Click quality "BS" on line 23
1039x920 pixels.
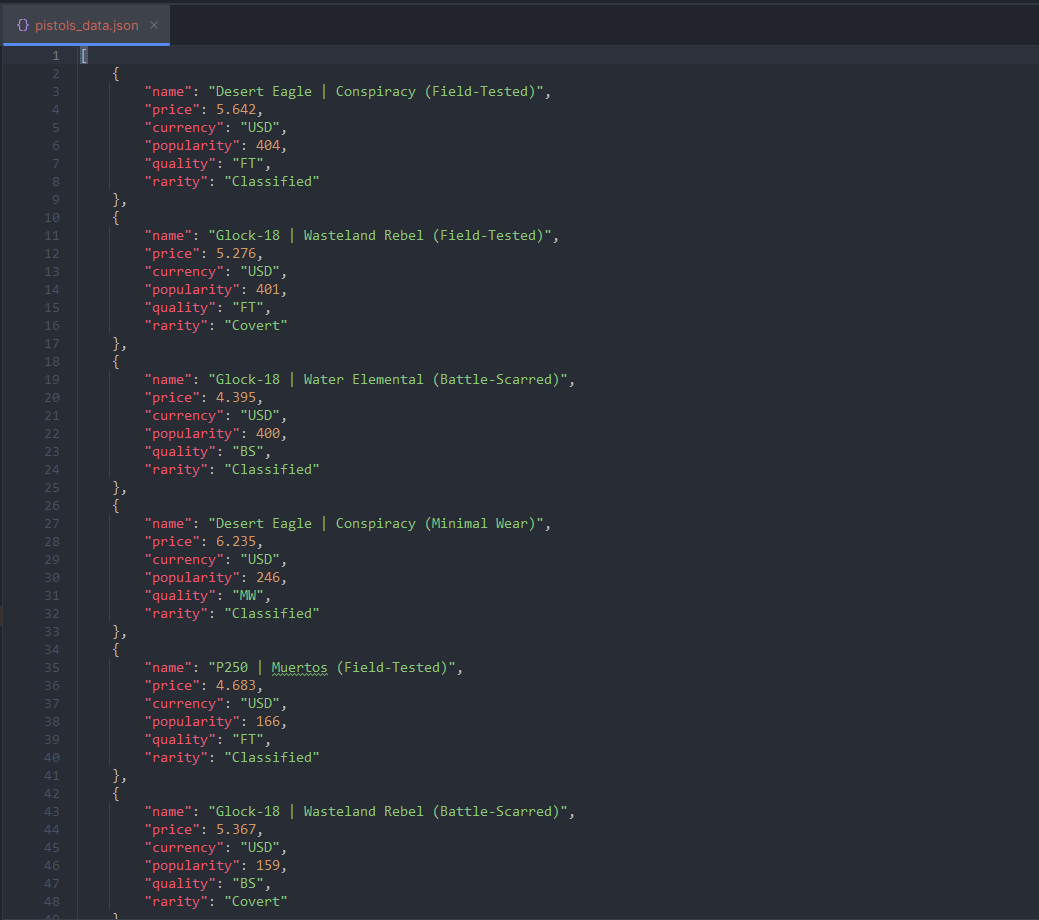[248, 451]
